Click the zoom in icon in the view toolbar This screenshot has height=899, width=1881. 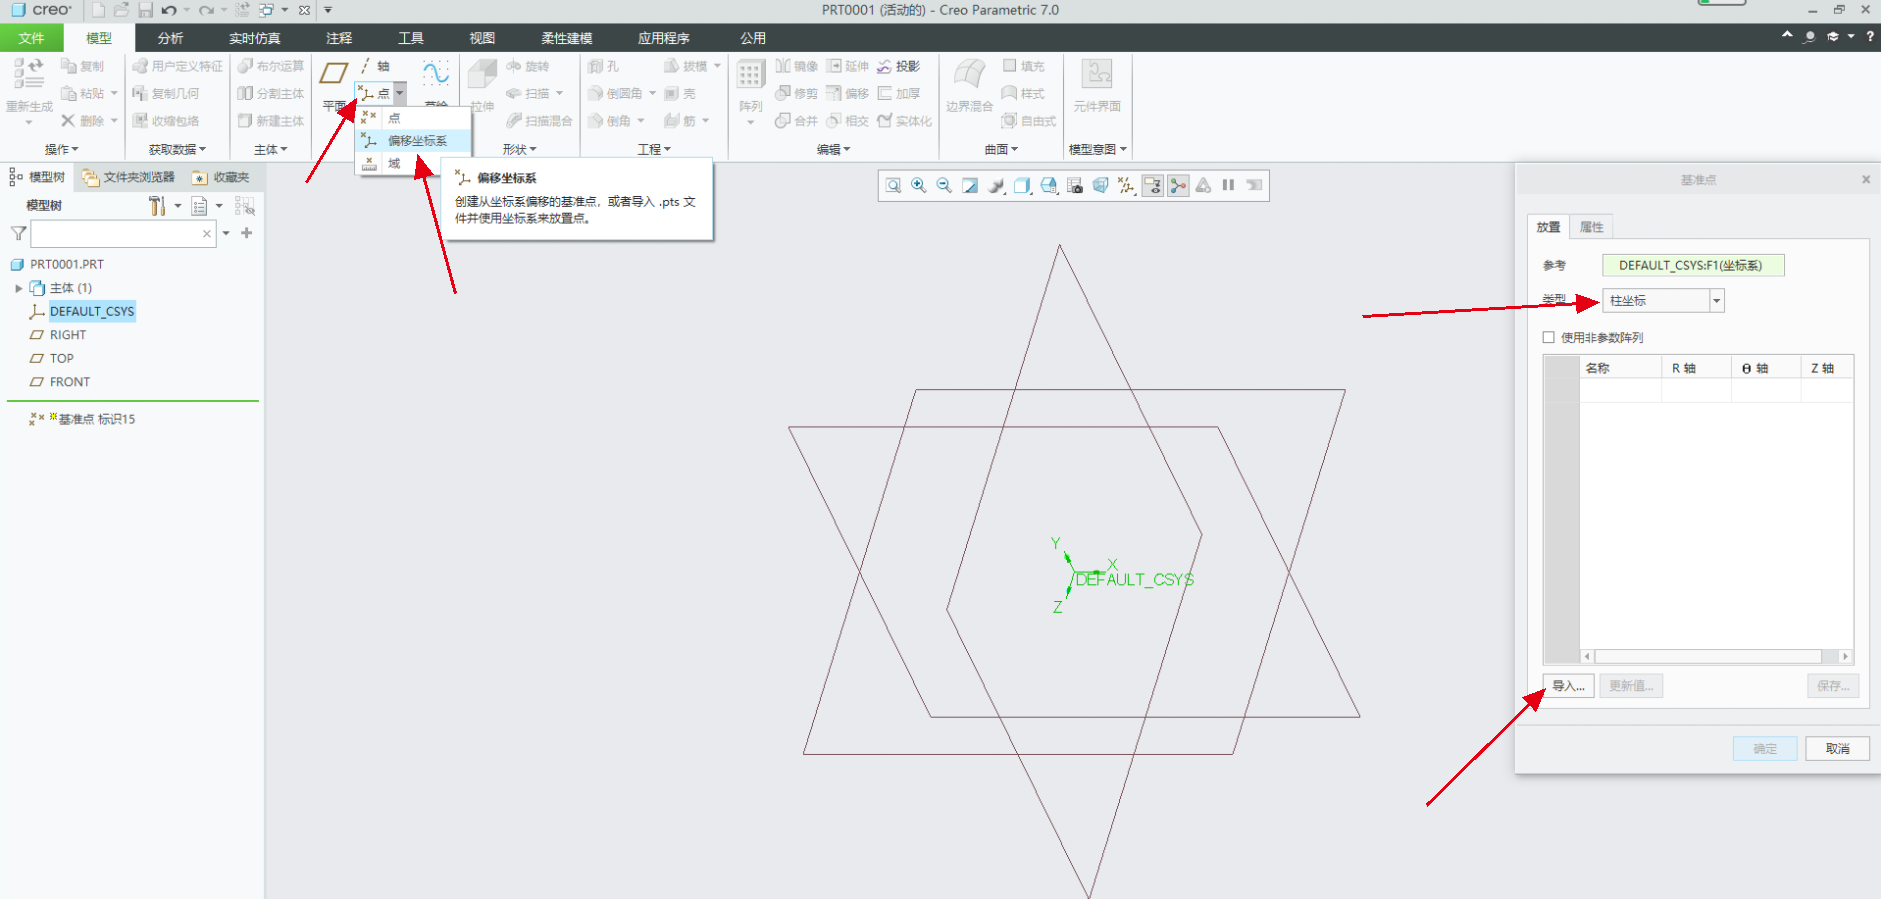pyautogui.click(x=918, y=186)
